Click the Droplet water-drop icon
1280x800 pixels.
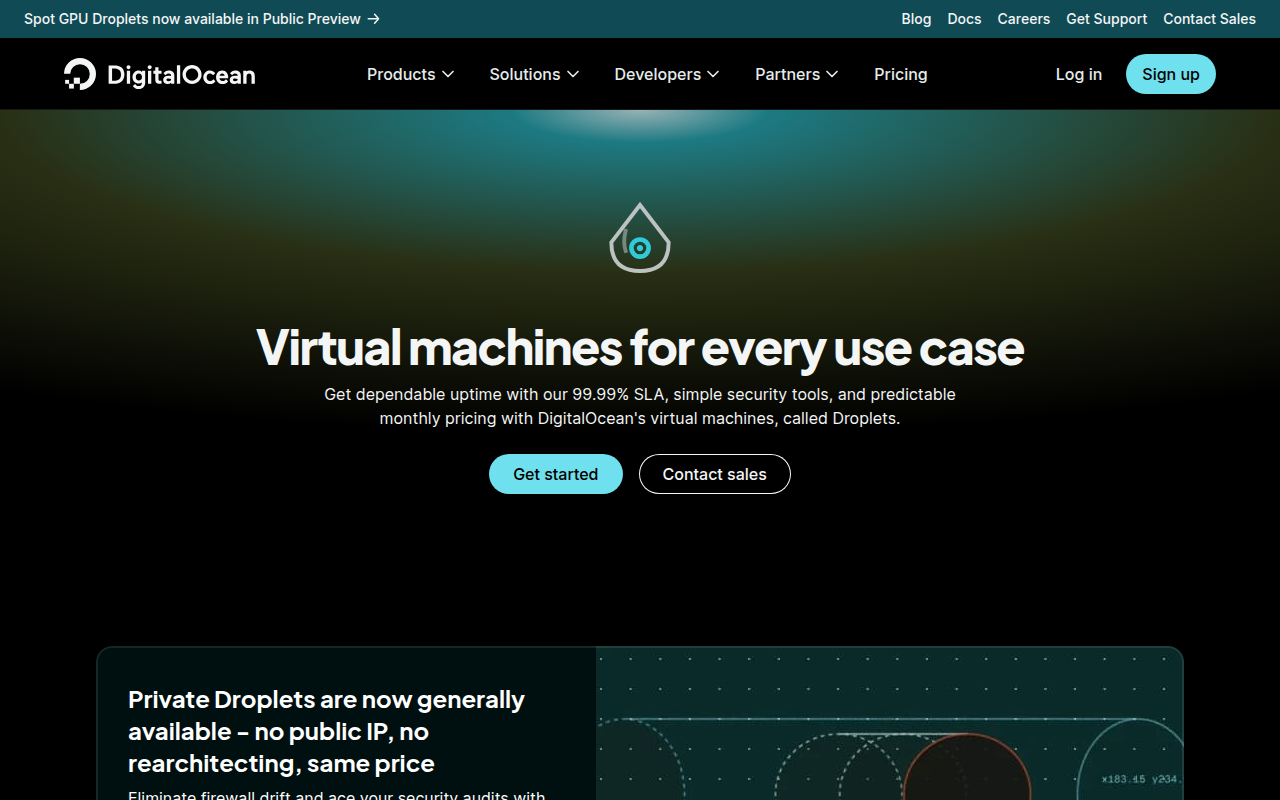coord(640,238)
